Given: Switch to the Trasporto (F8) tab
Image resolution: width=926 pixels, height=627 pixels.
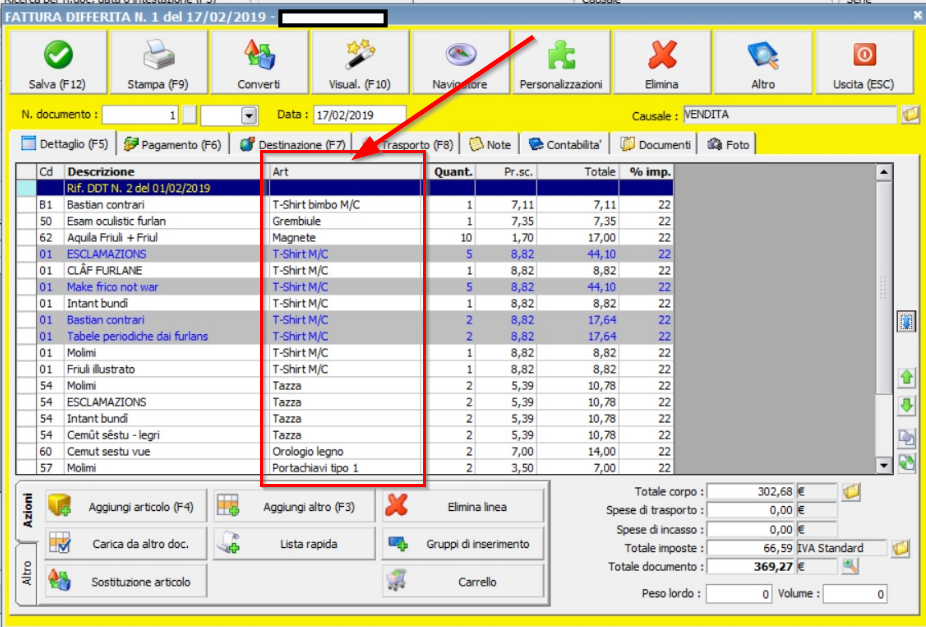Looking at the screenshot, I should pos(407,145).
